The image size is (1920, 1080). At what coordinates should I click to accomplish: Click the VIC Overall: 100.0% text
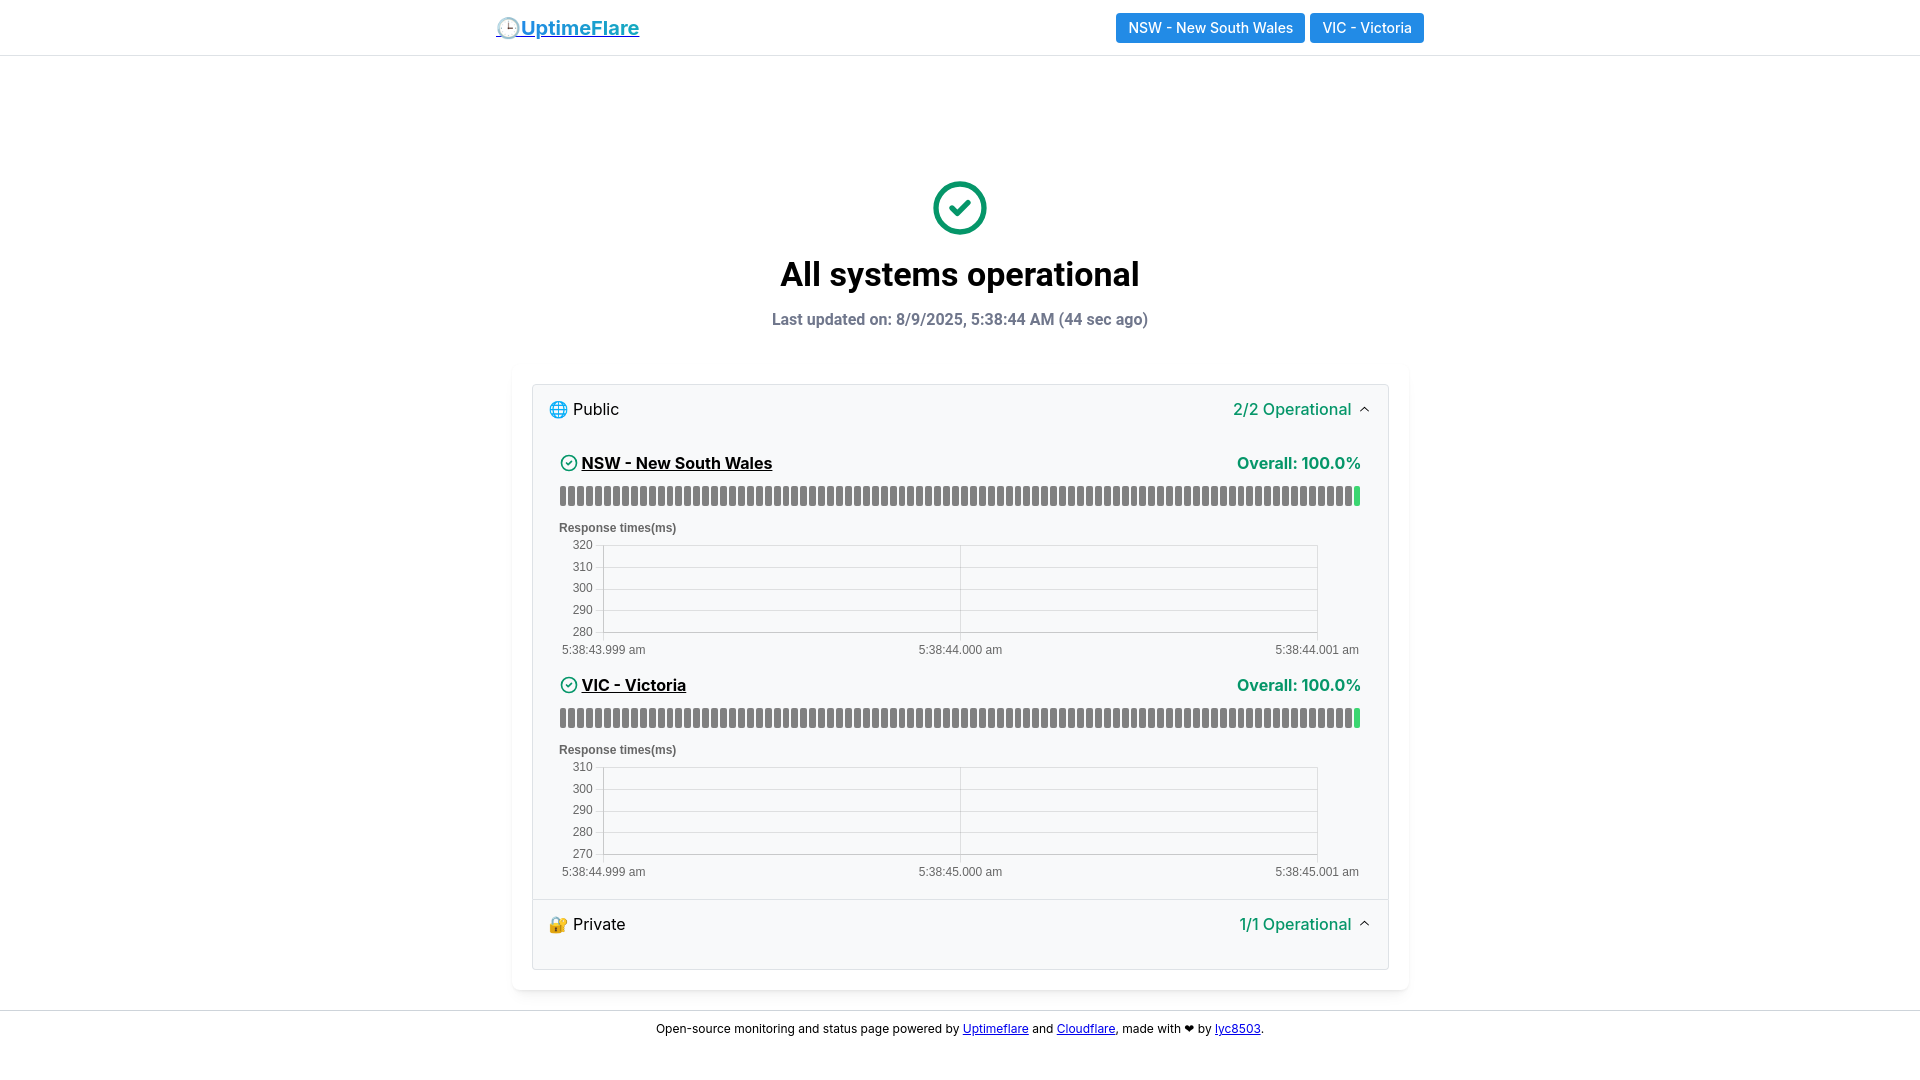pyautogui.click(x=1299, y=685)
